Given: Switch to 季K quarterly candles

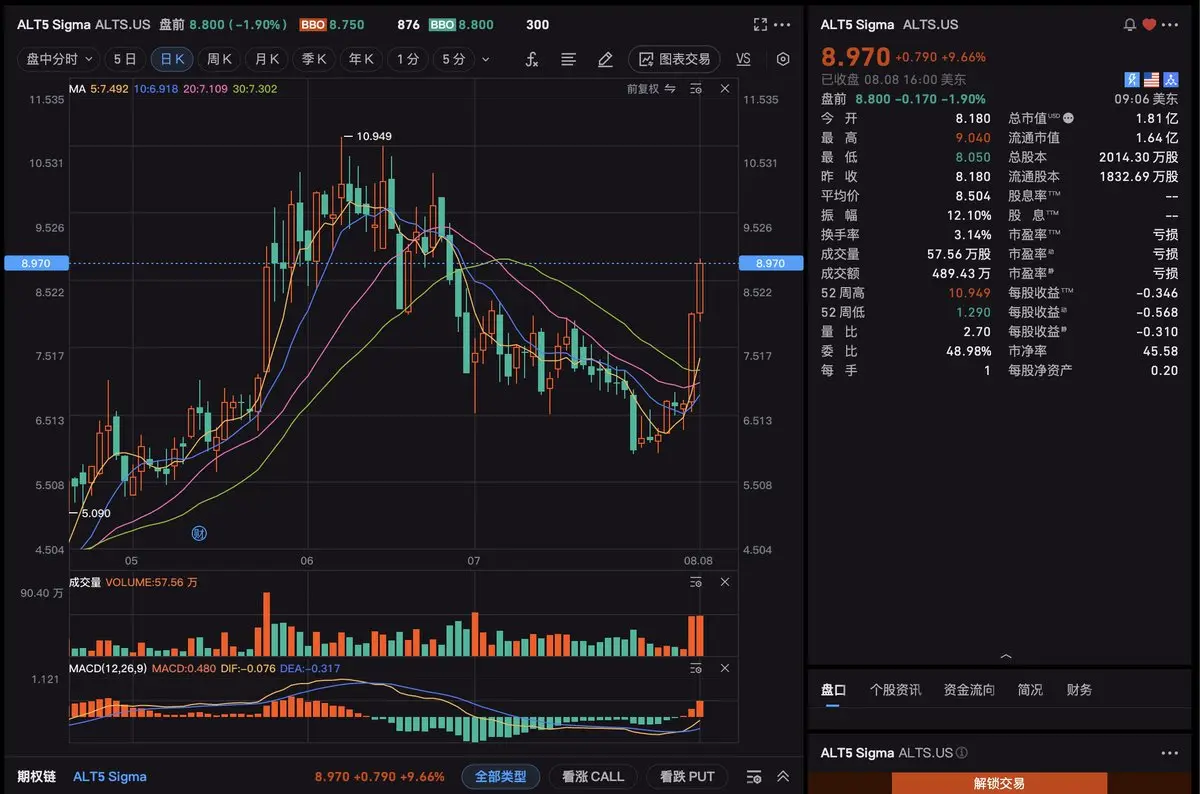Looking at the screenshot, I should [314, 59].
